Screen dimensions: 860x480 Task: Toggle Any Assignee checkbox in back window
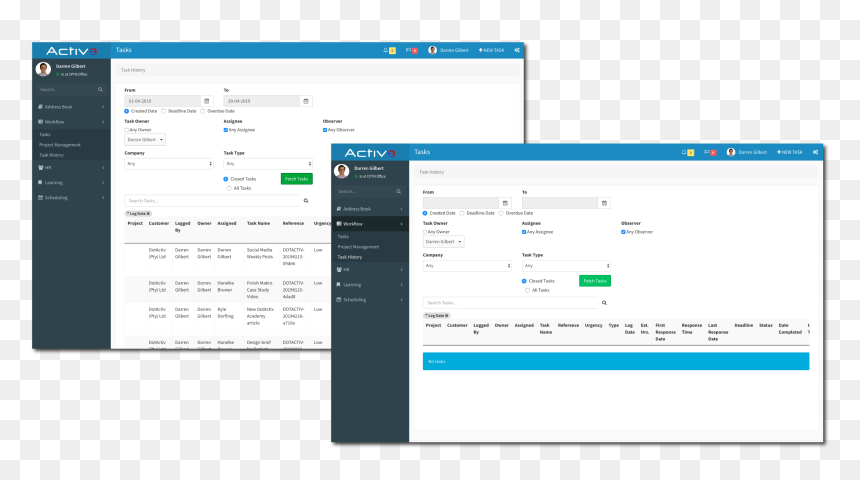(225, 130)
